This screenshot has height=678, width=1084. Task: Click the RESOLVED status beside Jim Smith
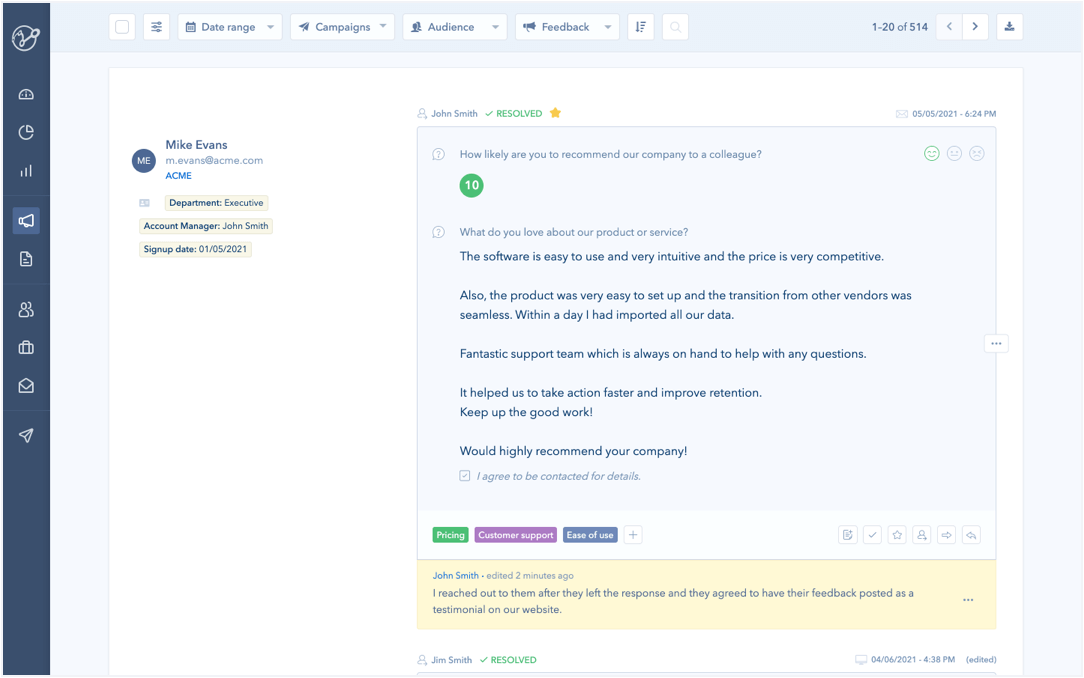tap(508, 660)
